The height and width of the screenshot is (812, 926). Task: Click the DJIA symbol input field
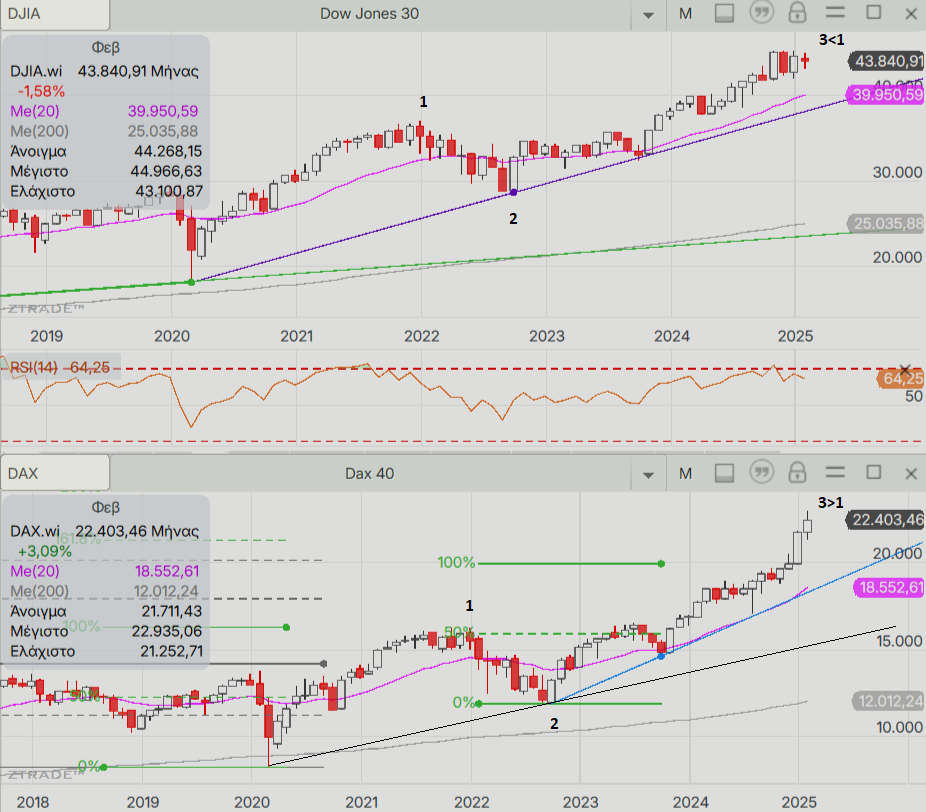click(54, 14)
